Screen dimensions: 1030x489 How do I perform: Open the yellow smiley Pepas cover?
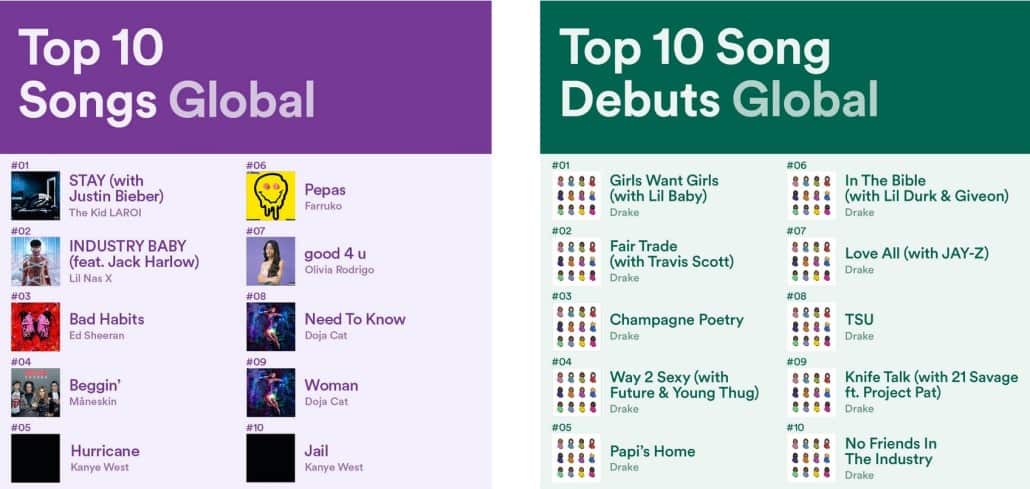click(x=270, y=196)
